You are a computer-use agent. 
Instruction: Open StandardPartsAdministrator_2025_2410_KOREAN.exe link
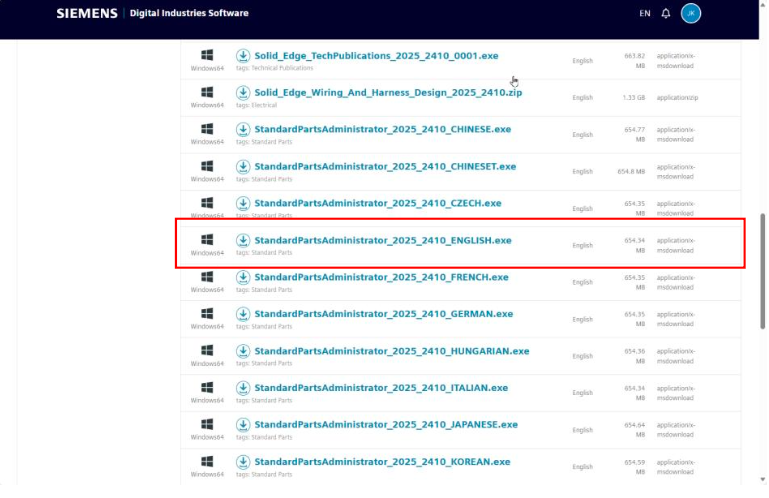382,462
